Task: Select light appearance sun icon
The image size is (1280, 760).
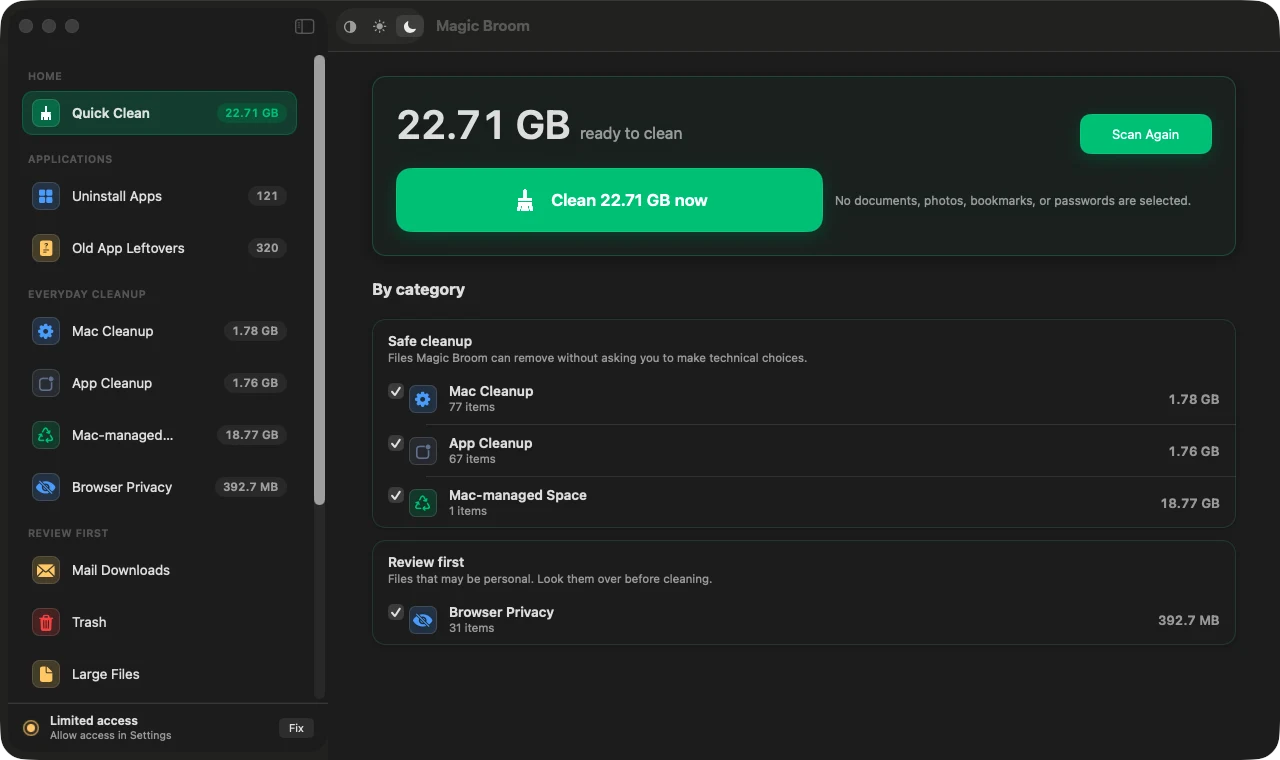Action: (x=379, y=26)
